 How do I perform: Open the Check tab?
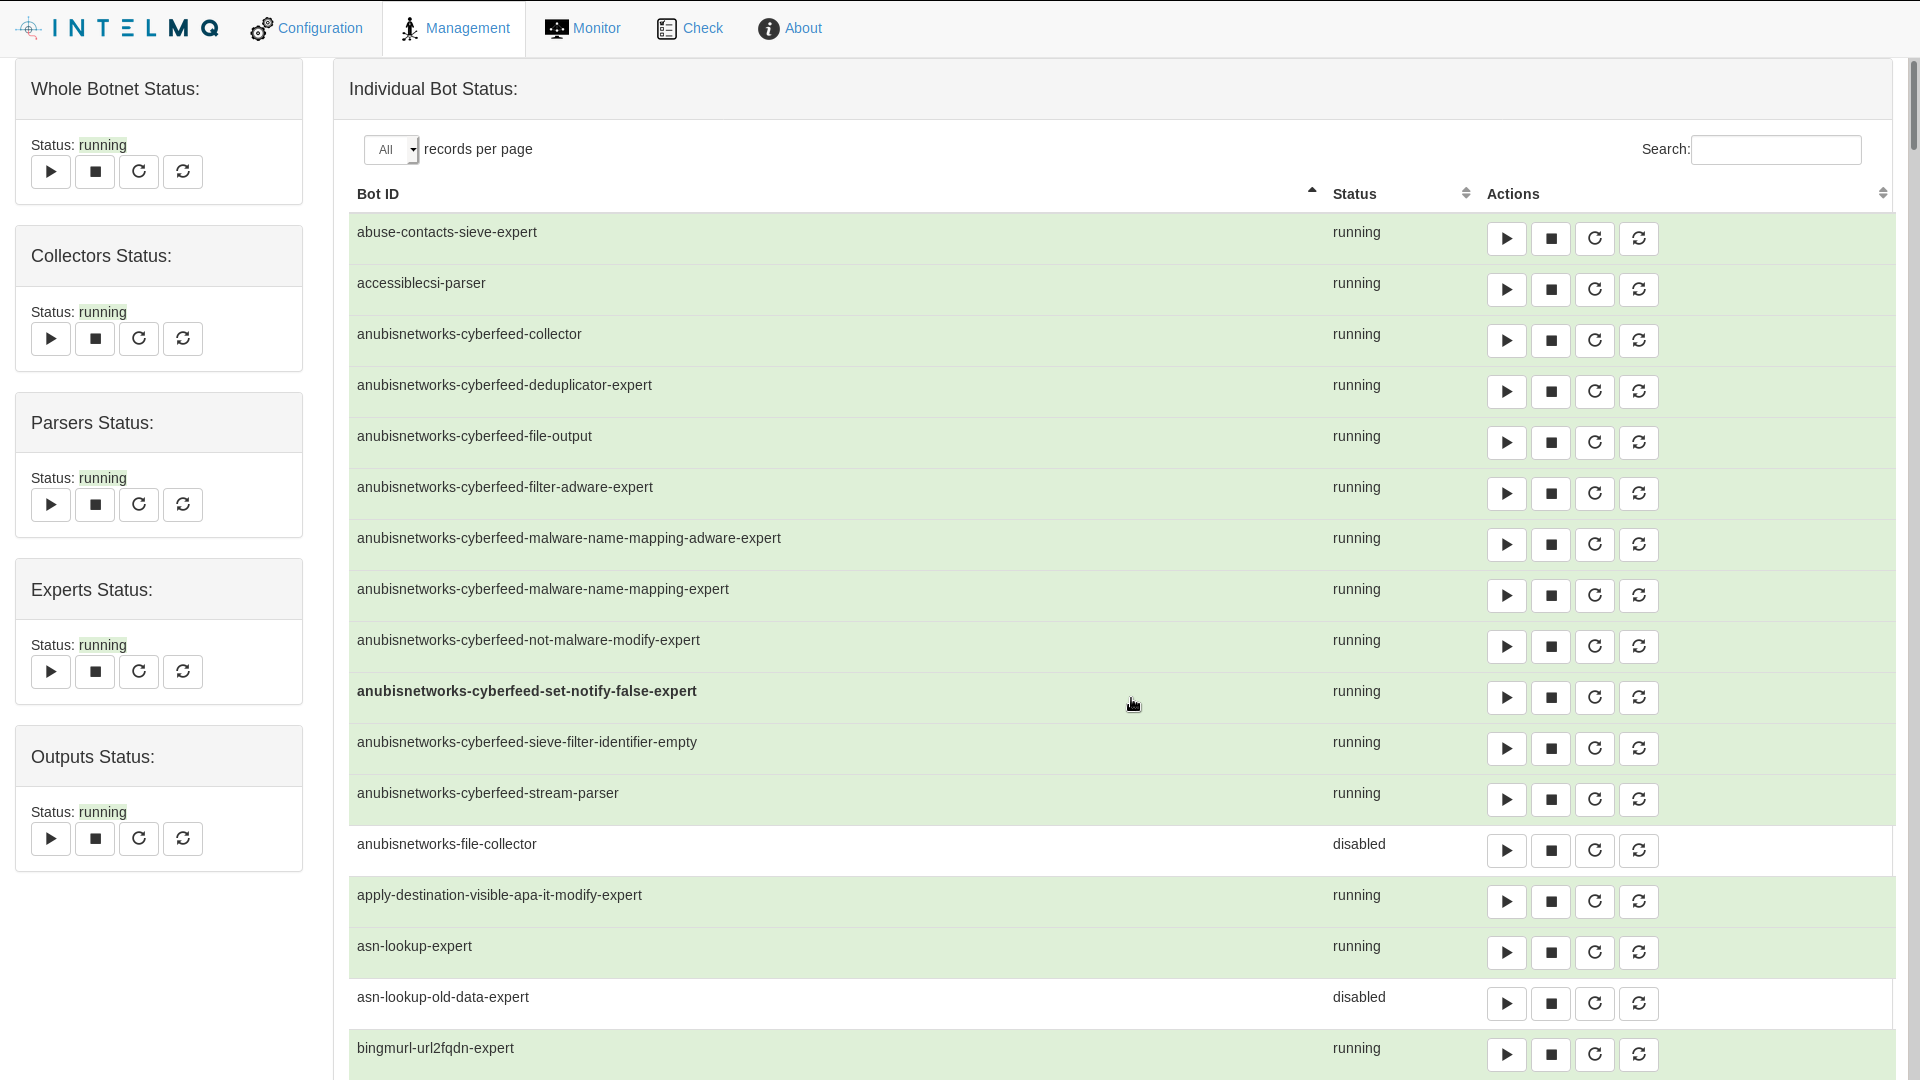point(690,28)
